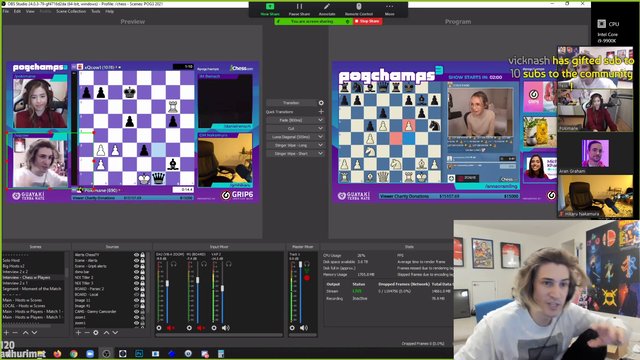This screenshot has width=640, height=360.
Task: Mute the third mixer channel speaker
Action: 226,328
